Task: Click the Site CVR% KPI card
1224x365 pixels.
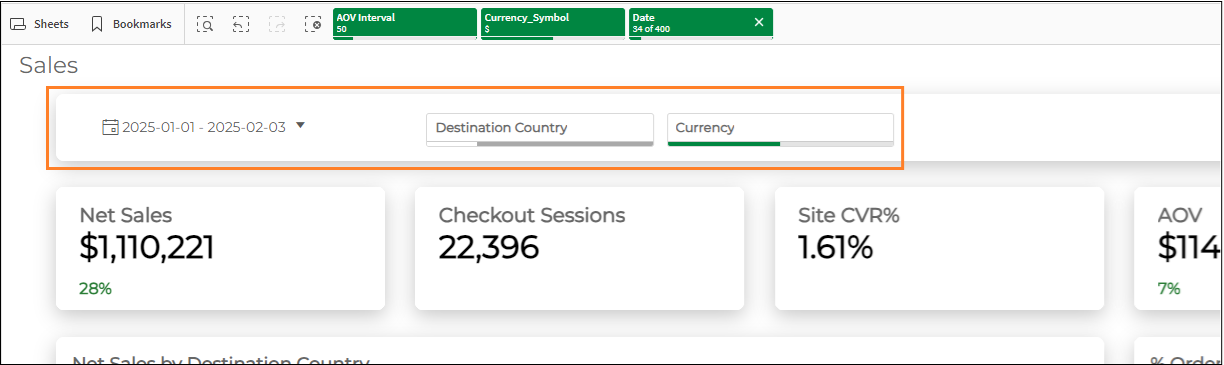Action: coord(939,248)
